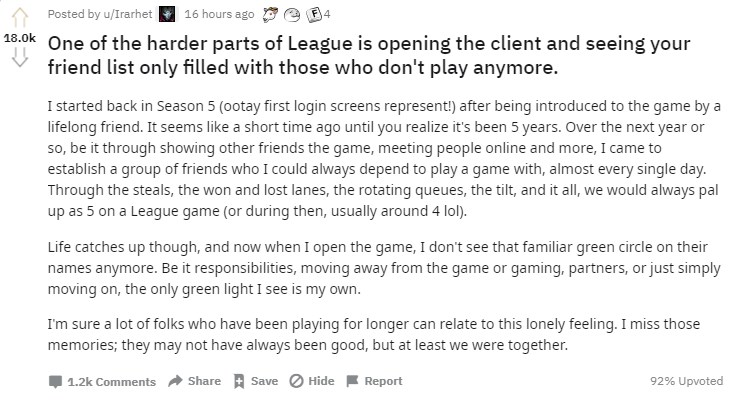Click the Save button label
This screenshot has height=411, width=739.
tap(264, 381)
